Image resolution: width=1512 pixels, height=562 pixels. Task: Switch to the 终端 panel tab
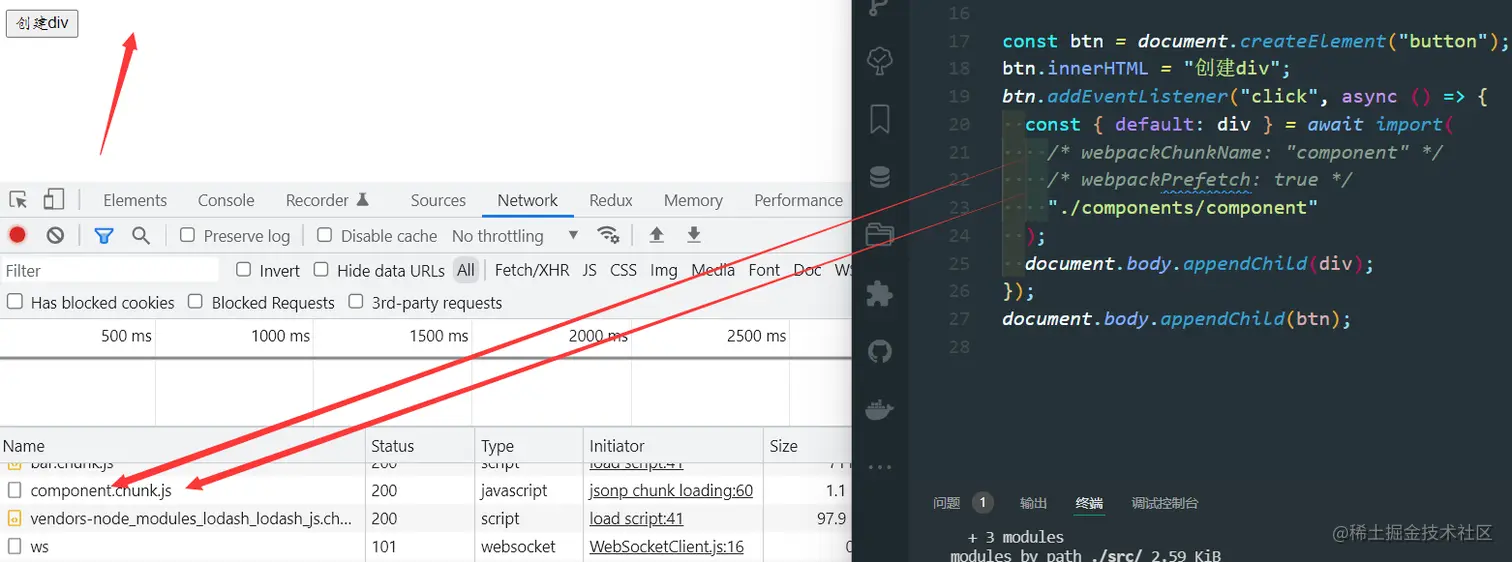[x=1090, y=503]
